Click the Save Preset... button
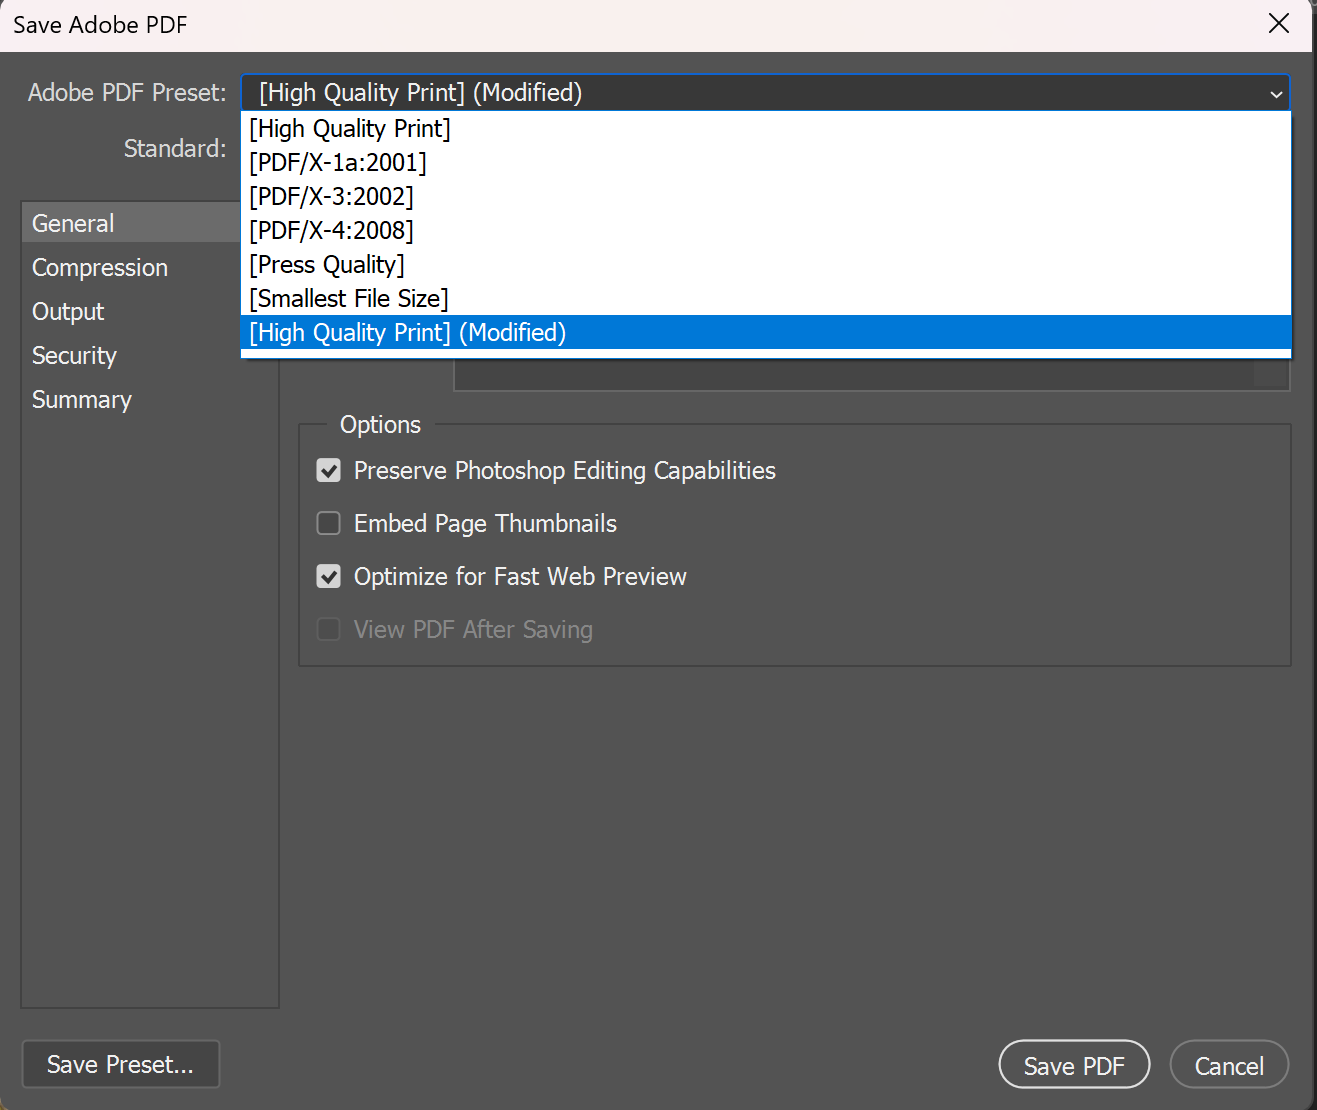Viewport: 1317px width, 1110px height. (120, 1064)
